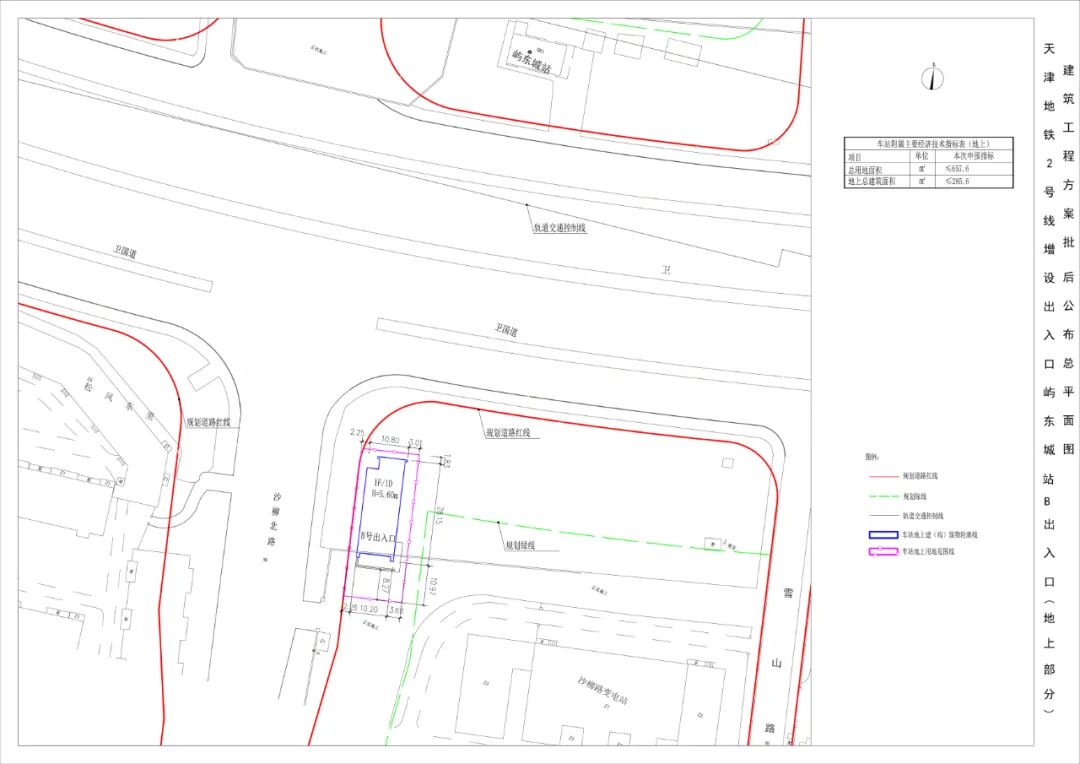This screenshot has height=764, width=1080.
Task: Click the 轨道交通控制线 callout label
Action: tap(559, 228)
